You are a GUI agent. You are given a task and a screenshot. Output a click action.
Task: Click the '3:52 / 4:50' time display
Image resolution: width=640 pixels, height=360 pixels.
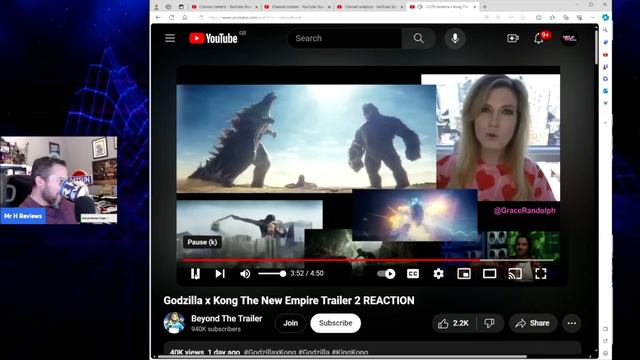307,273
